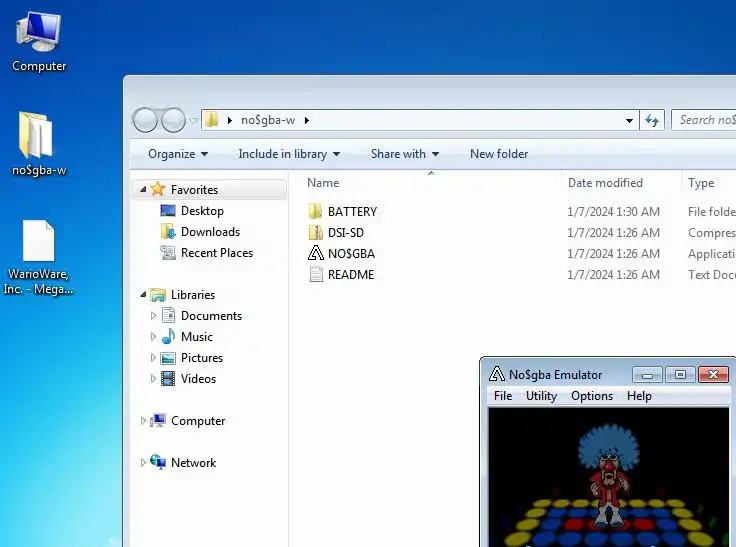
Task: Click the emulator game screen
Action: point(609,477)
